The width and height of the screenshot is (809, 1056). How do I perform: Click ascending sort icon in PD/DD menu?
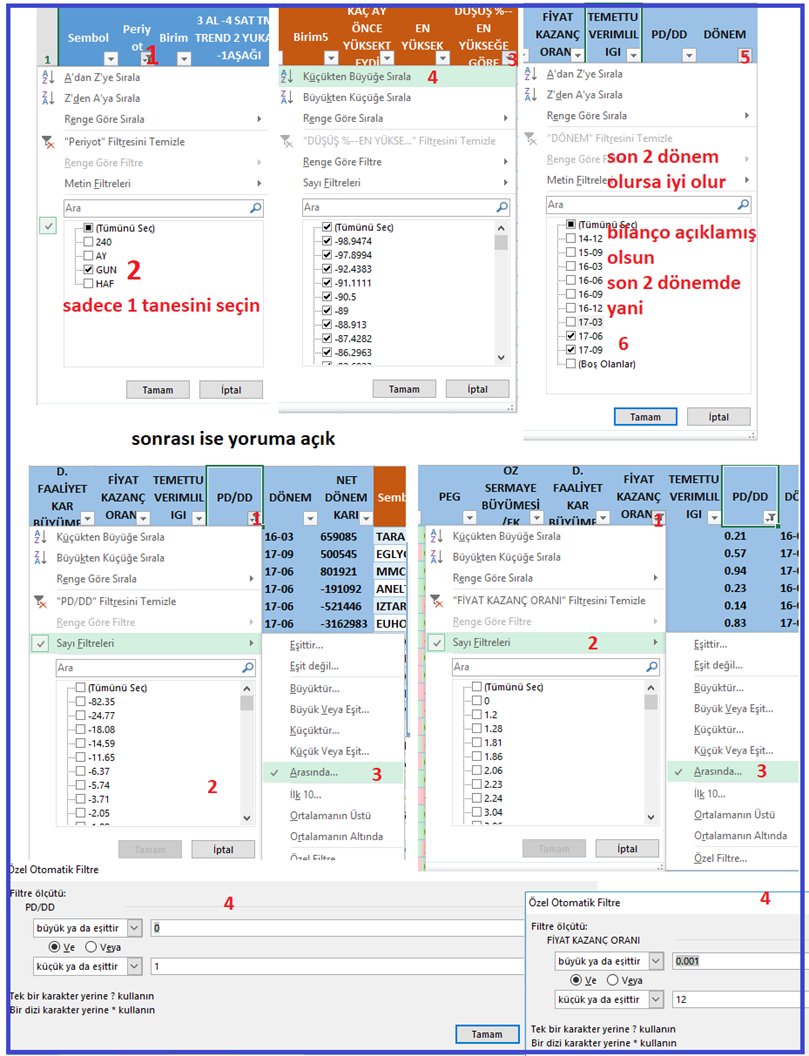tap(40, 537)
